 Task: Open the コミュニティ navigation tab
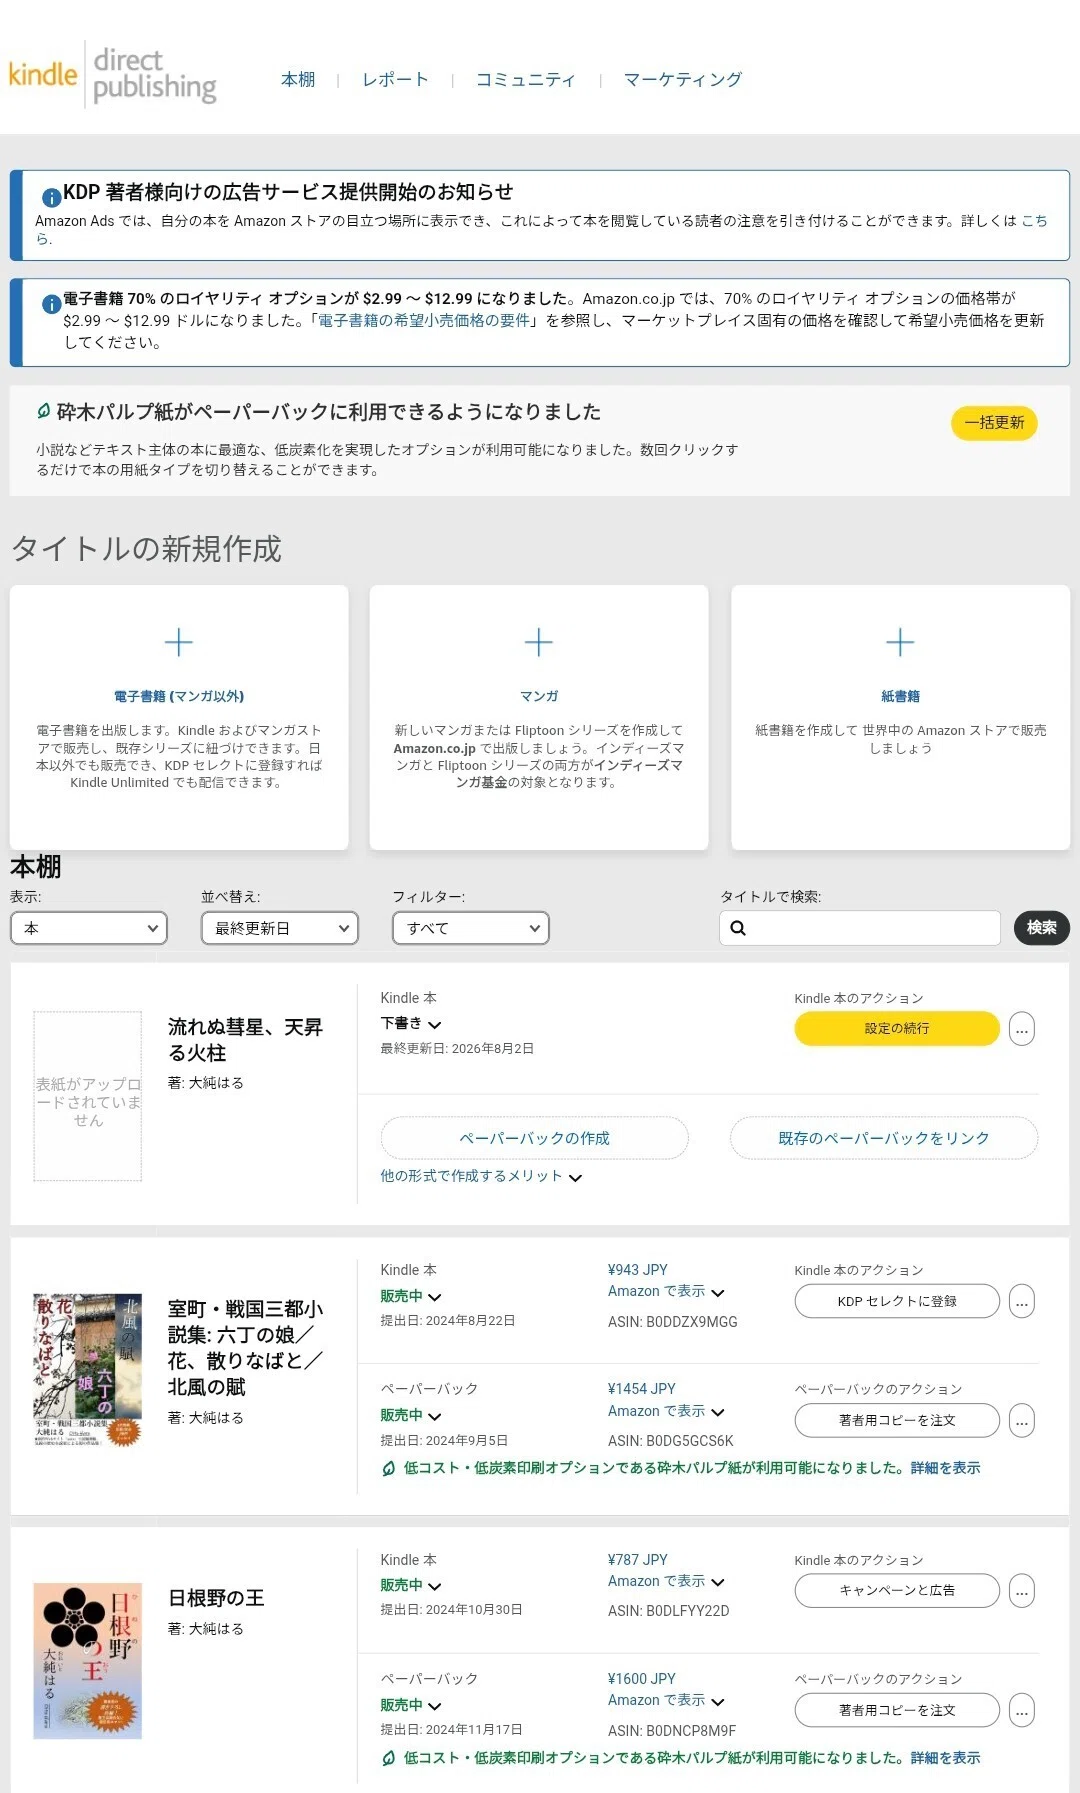tap(525, 79)
